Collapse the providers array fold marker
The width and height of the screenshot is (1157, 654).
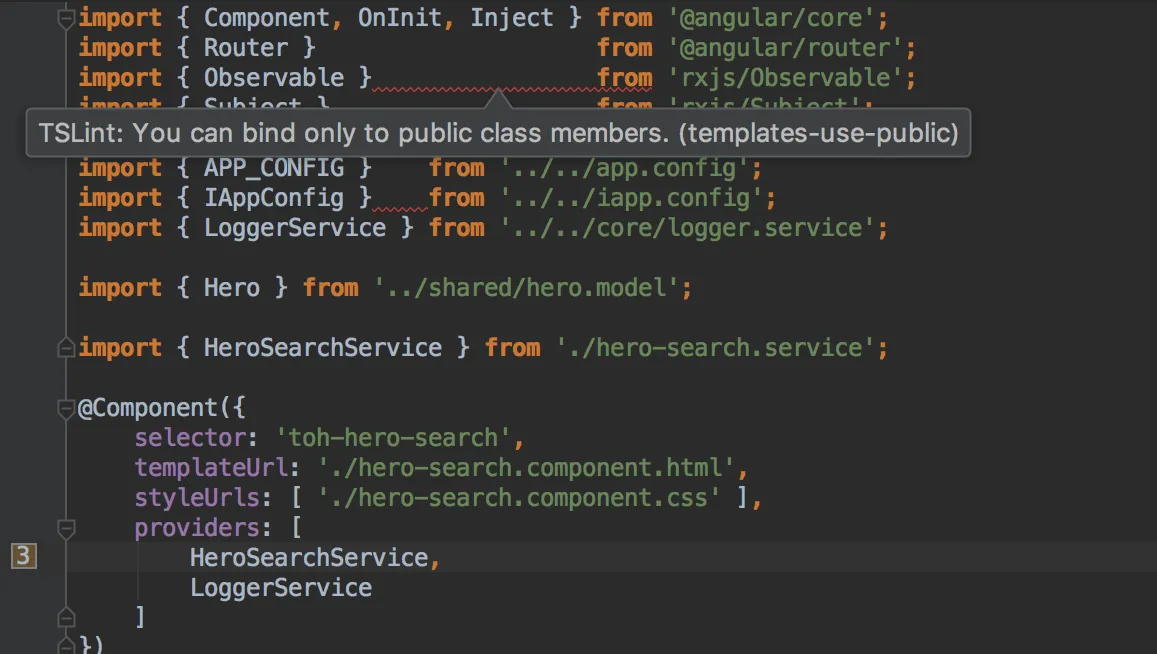66,528
